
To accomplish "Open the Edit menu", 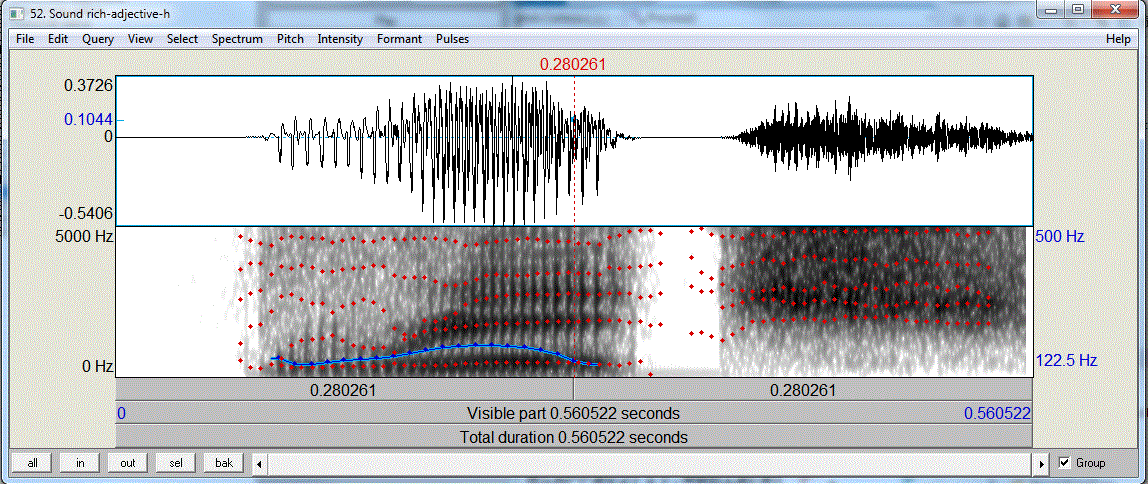I will coord(58,39).
